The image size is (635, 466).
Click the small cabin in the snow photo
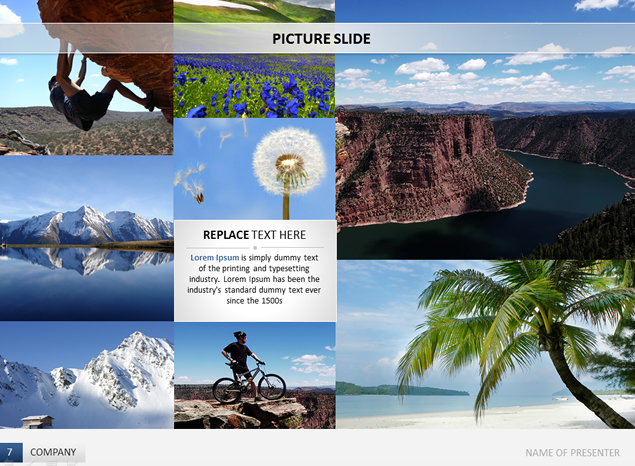[x=37, y=421]
